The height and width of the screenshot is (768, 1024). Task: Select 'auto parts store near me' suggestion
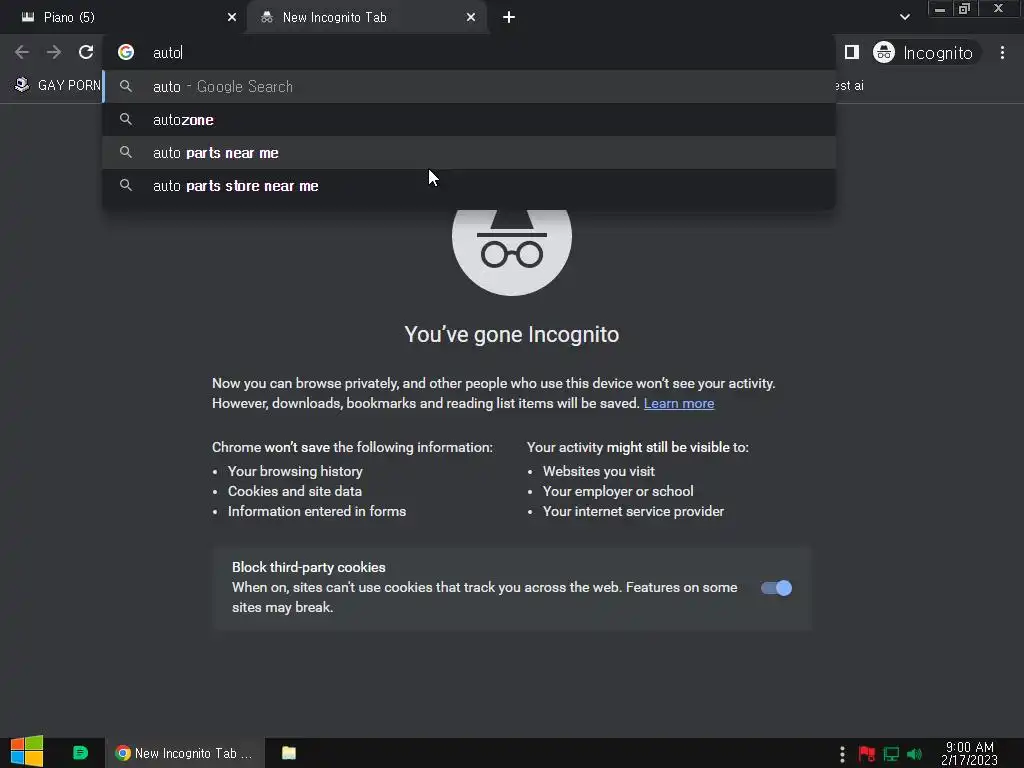469,186
